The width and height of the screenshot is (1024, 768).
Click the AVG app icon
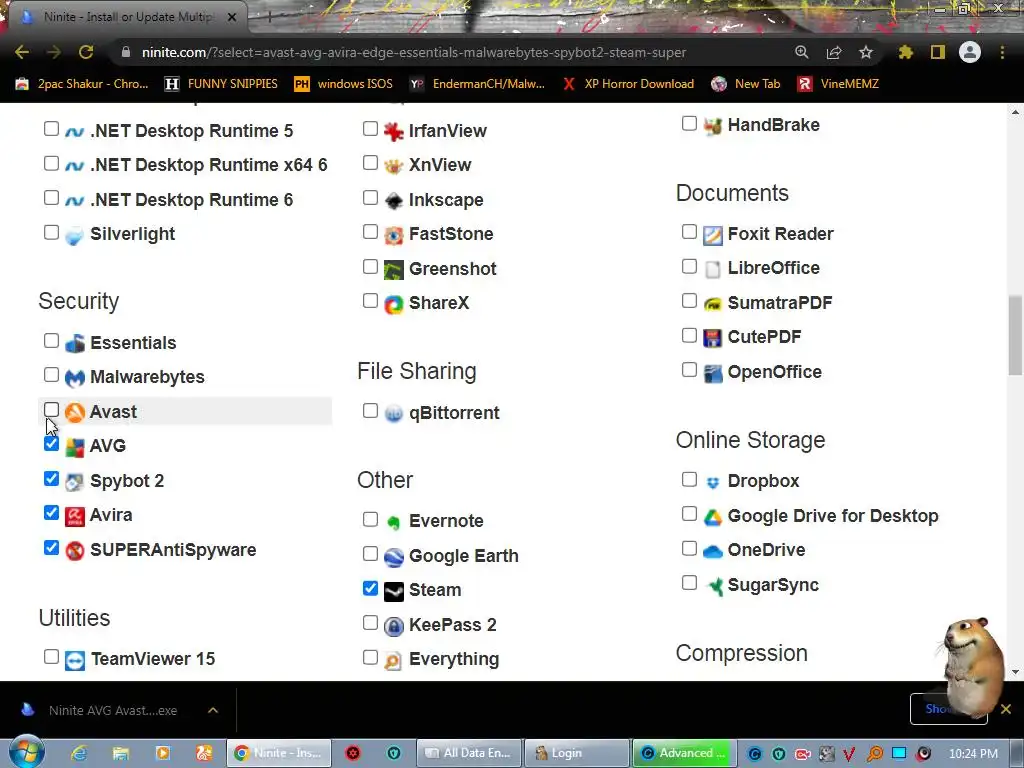(x=74, y=447)
